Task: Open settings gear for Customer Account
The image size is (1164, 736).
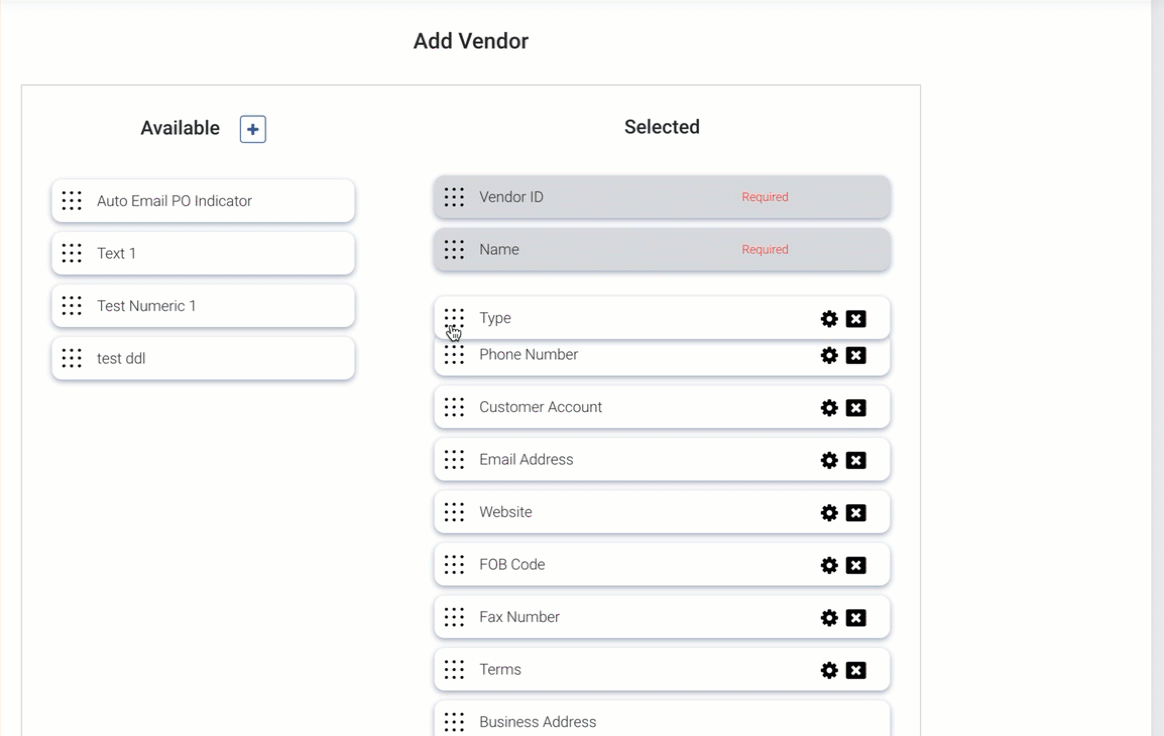Action: 829,408
